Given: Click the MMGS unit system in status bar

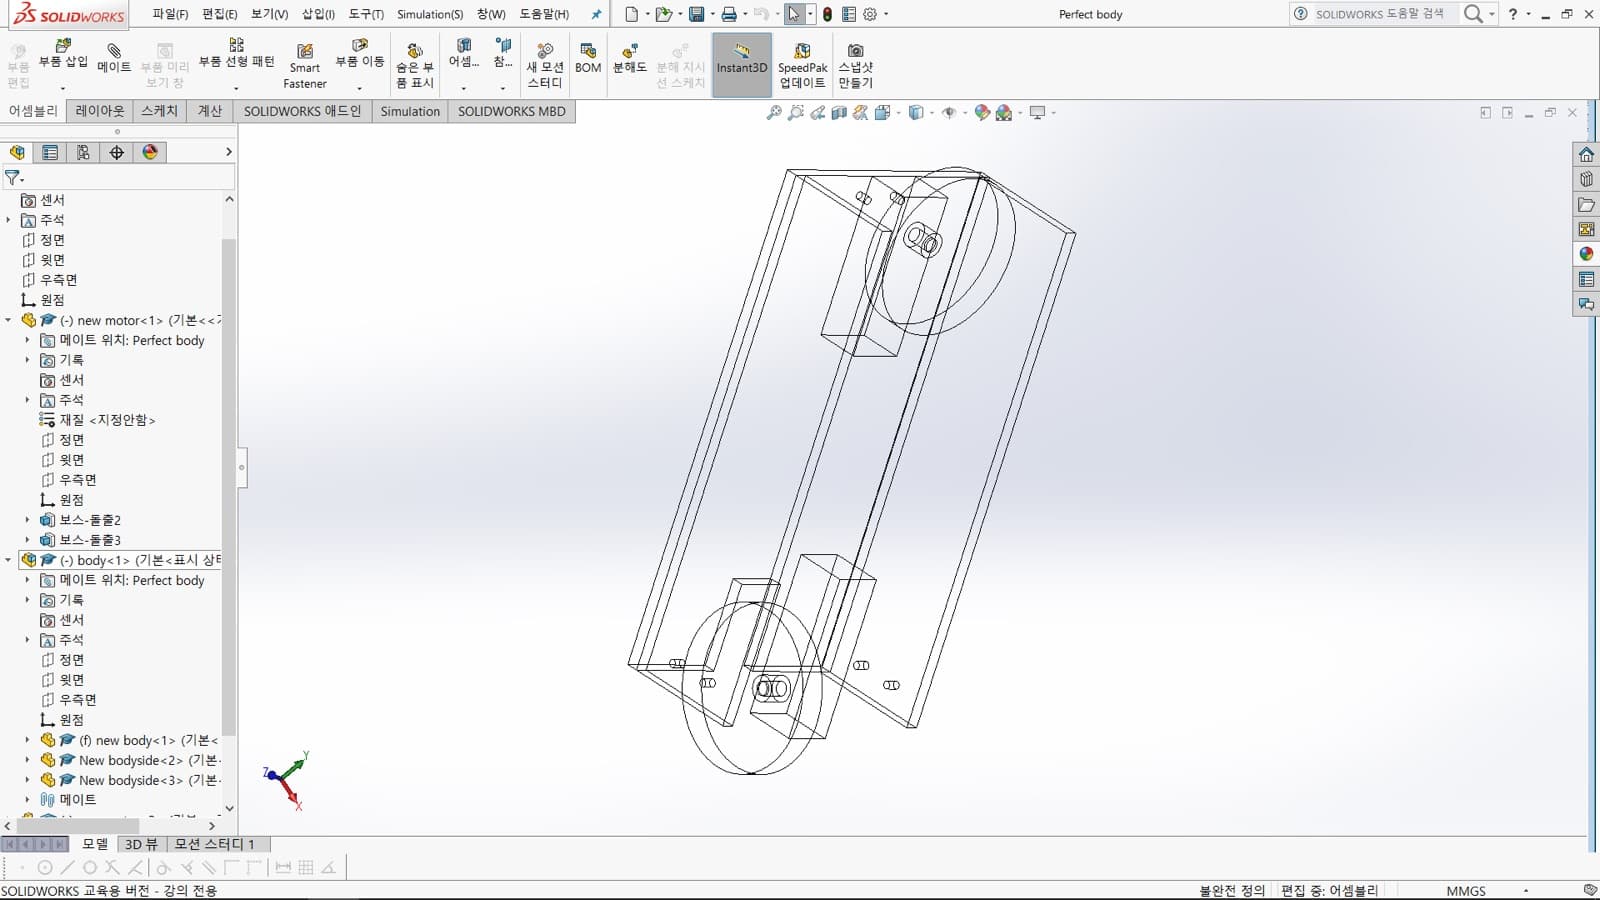Looking at the screenshot, I should click(1466, 890).
